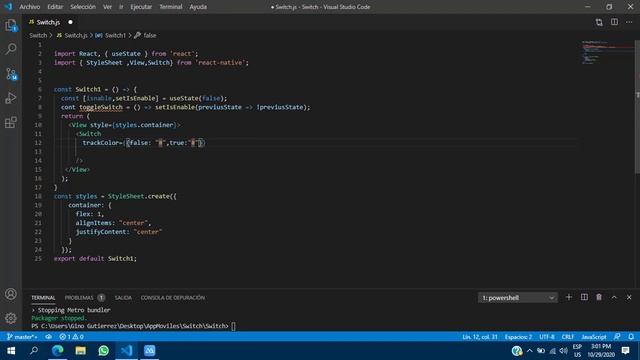Open Windows action center notifications

[x=625, y=351]
